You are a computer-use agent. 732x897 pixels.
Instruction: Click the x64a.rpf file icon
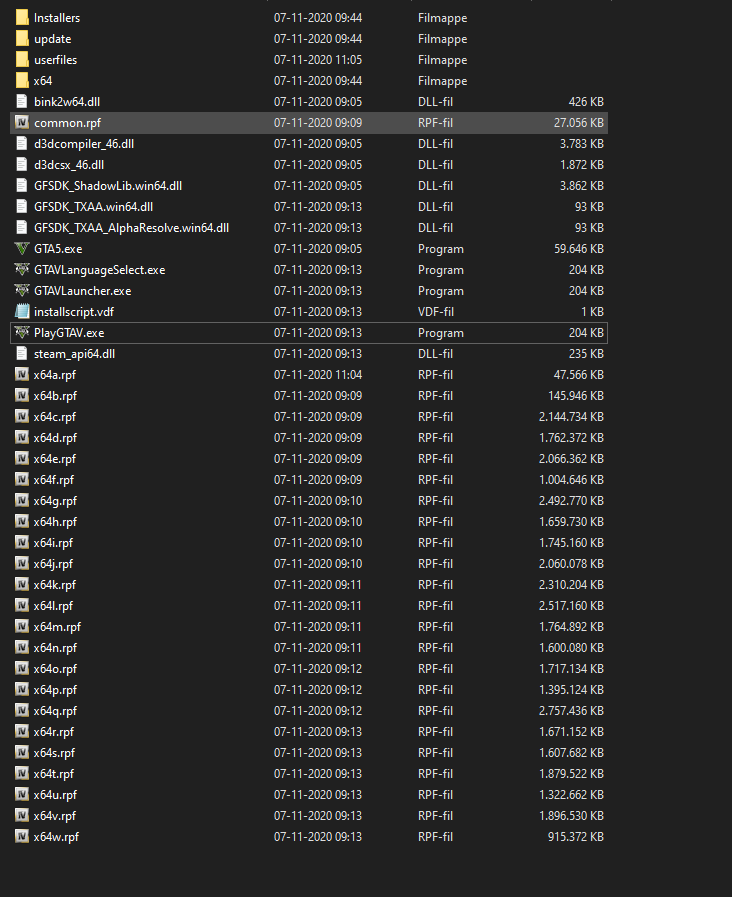coord(22,375)
